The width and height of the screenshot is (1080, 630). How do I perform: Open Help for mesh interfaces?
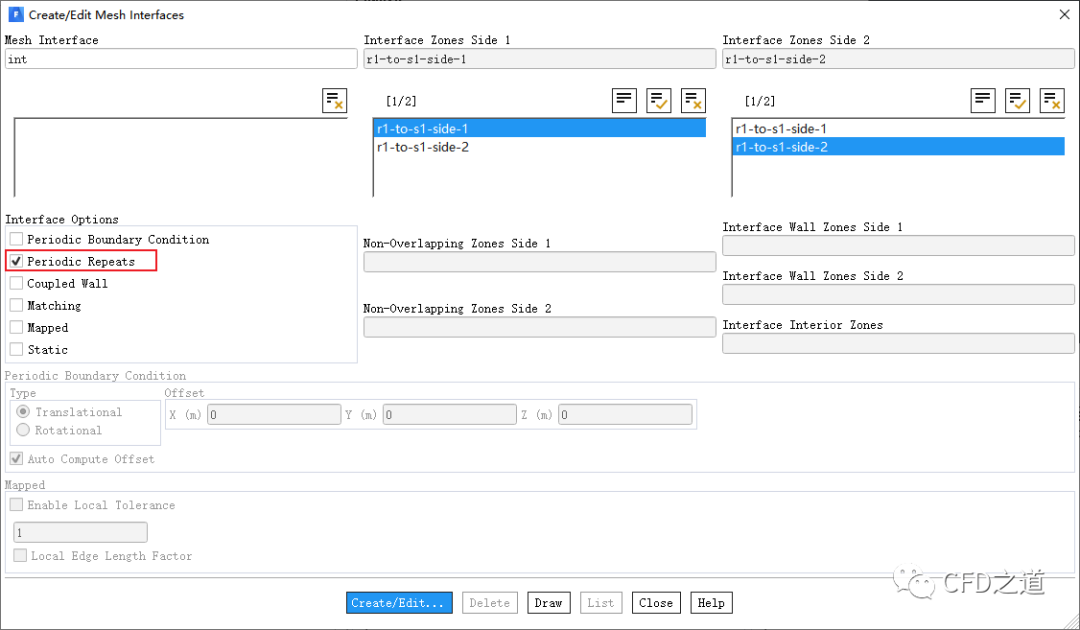[x=711, y=603]
